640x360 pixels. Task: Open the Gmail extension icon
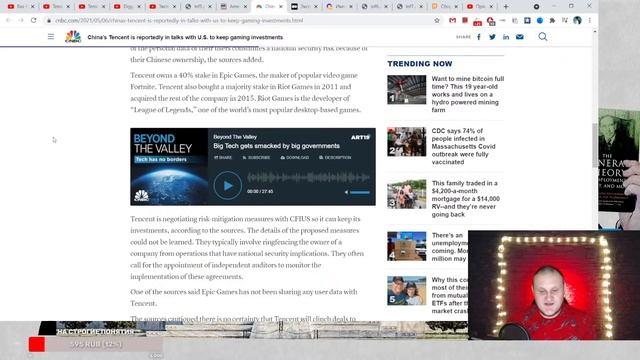[452, 20]
